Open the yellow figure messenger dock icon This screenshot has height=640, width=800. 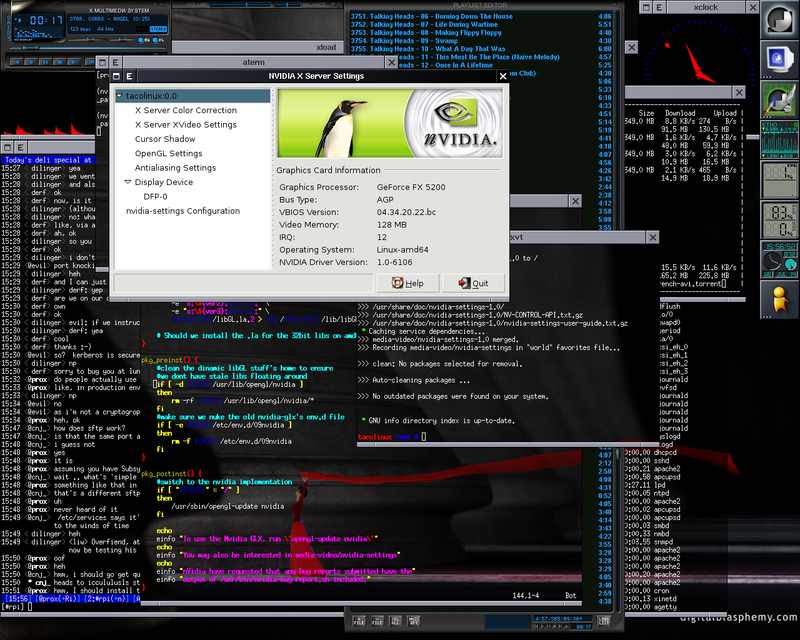pyautogui.click(x=780, y=299)
